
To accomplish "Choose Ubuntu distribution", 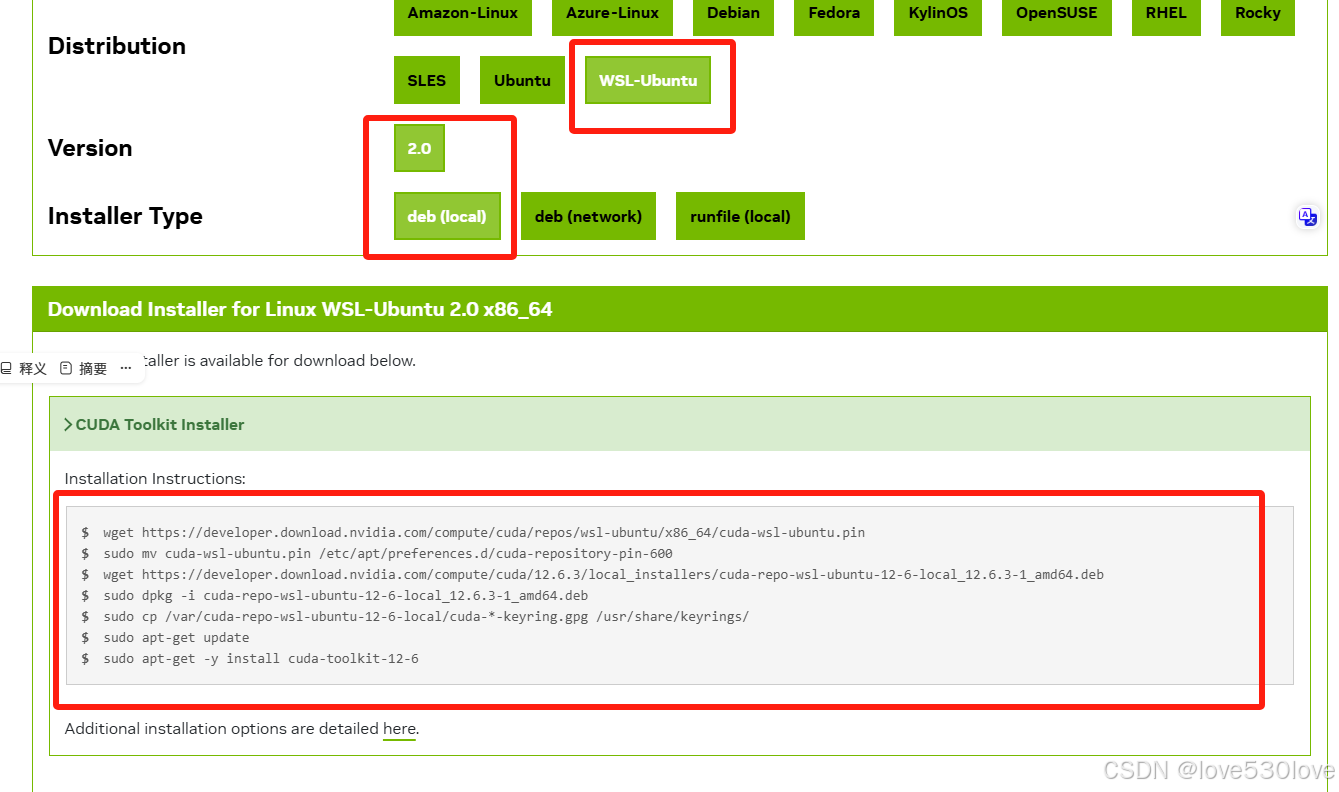I will [x=522, y=80].
